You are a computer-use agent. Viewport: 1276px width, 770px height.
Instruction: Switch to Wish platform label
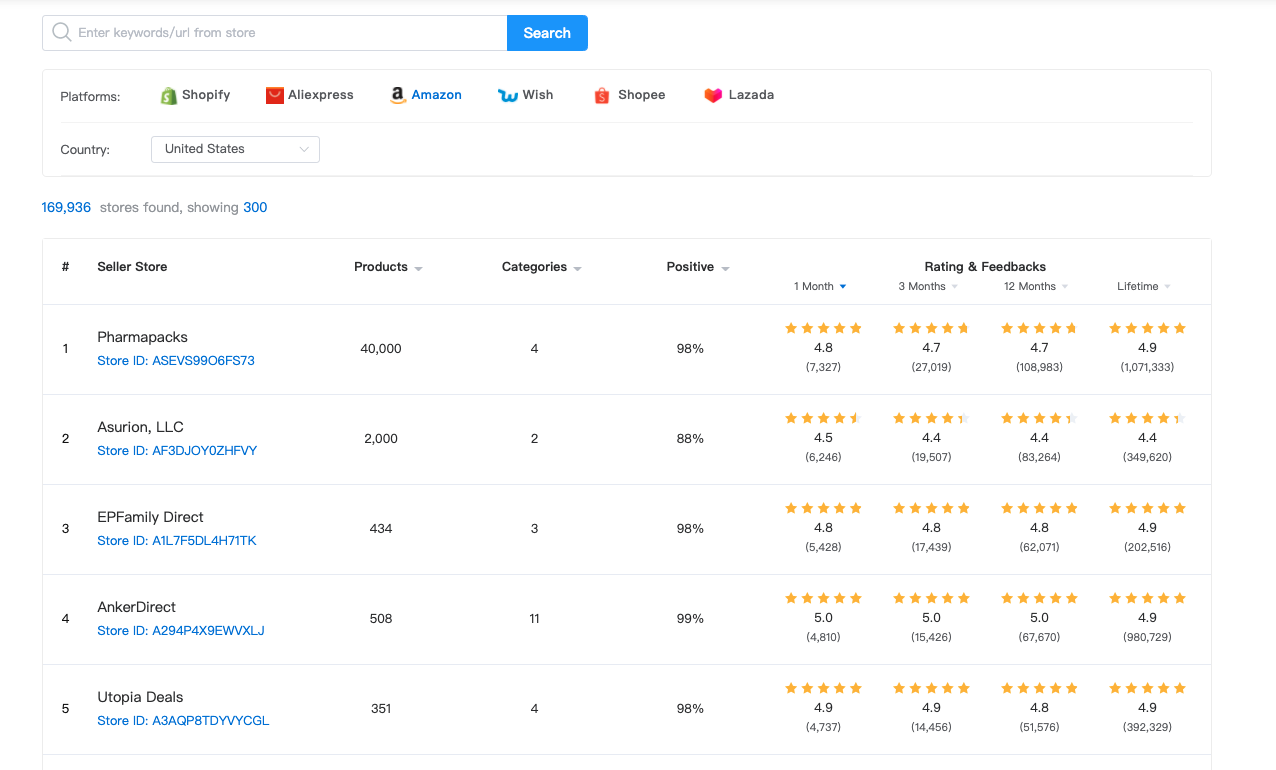tap(538, 95)
